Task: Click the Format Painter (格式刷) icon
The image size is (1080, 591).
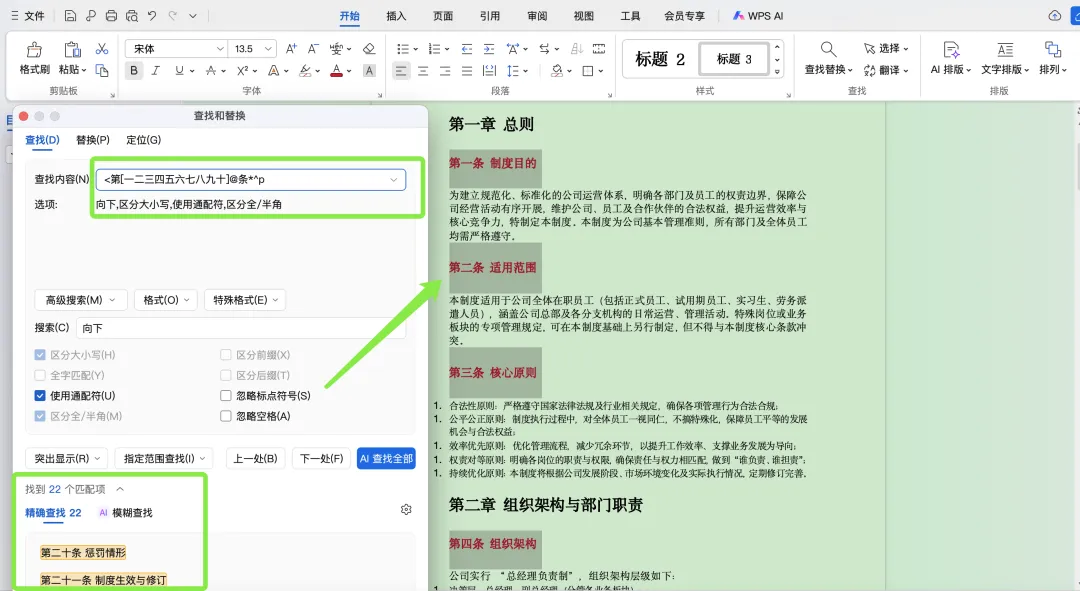Action: (x=34, y=59)
